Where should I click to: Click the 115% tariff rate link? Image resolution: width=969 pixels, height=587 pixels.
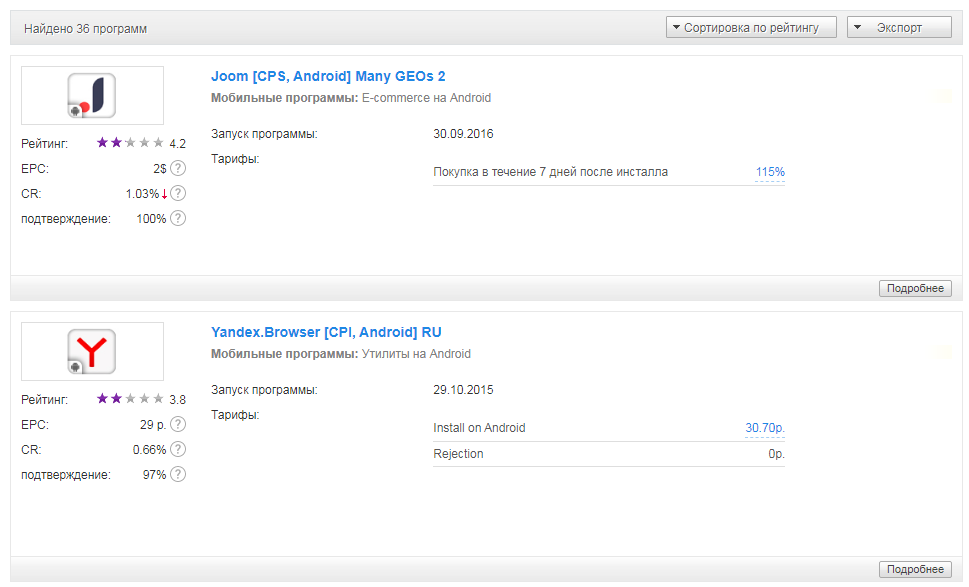pos(770,172)
